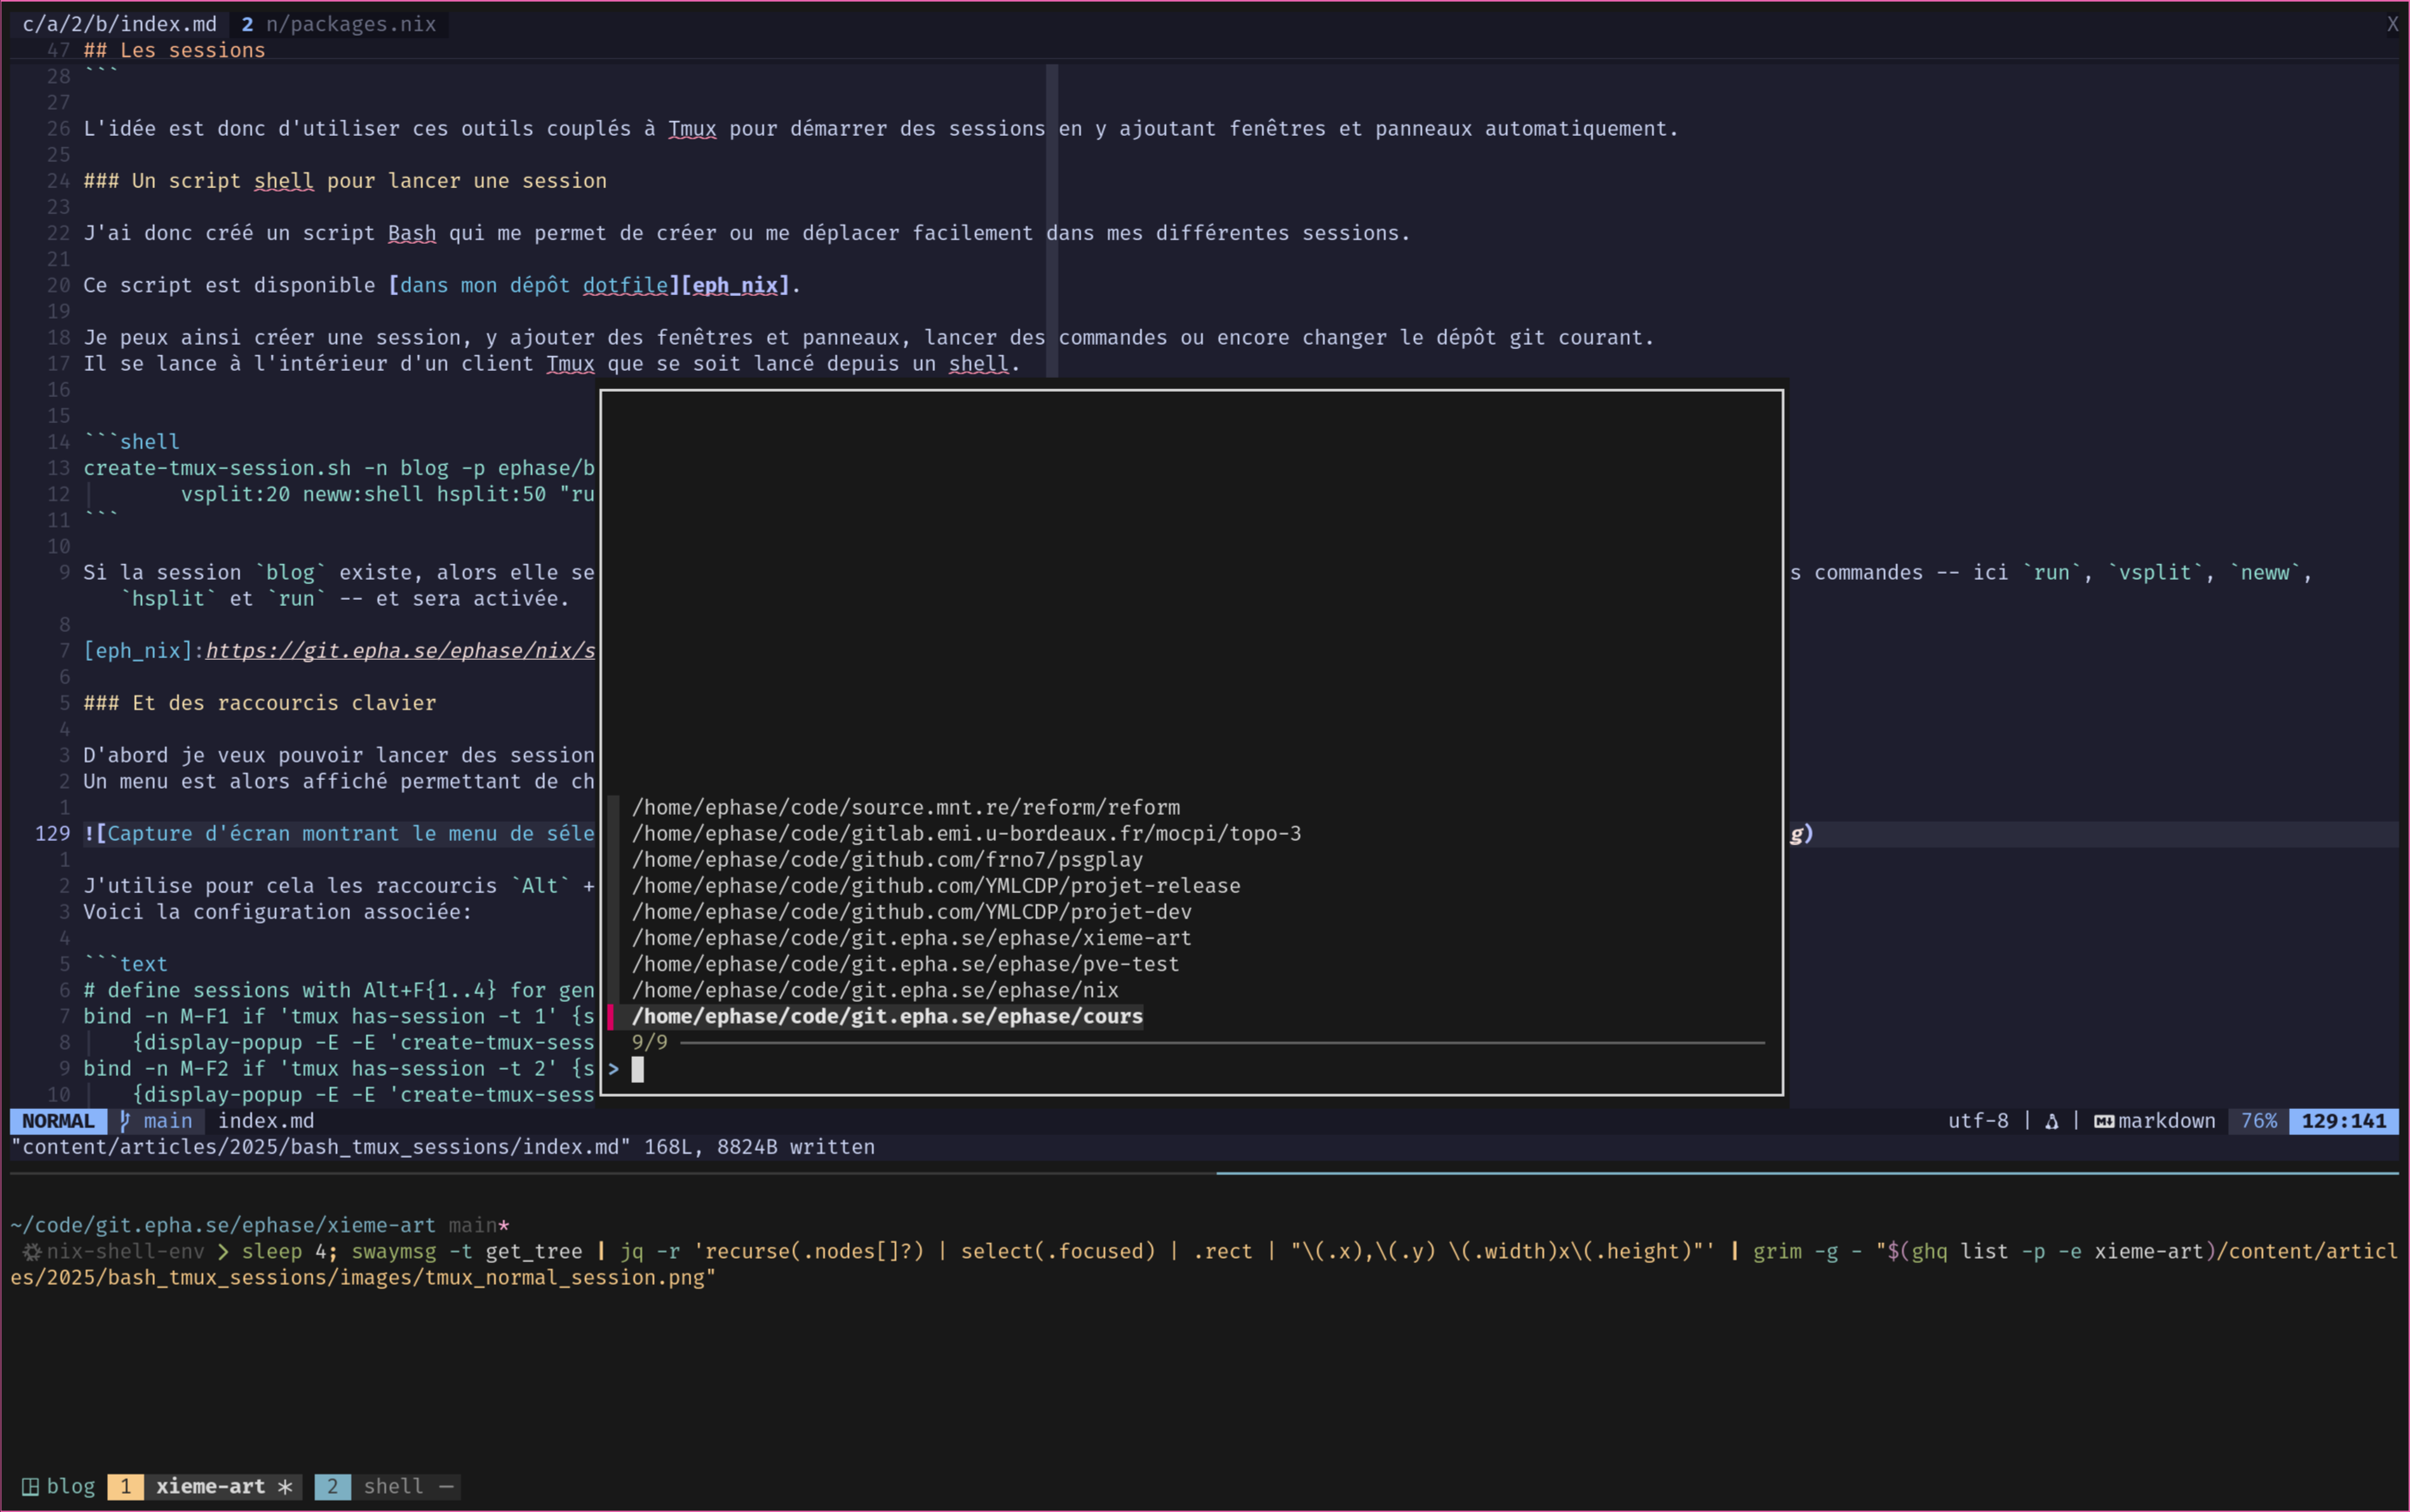Select tmux window 2 shell
This screenshot has height=1512, width=2410.
click(390, 1486)
